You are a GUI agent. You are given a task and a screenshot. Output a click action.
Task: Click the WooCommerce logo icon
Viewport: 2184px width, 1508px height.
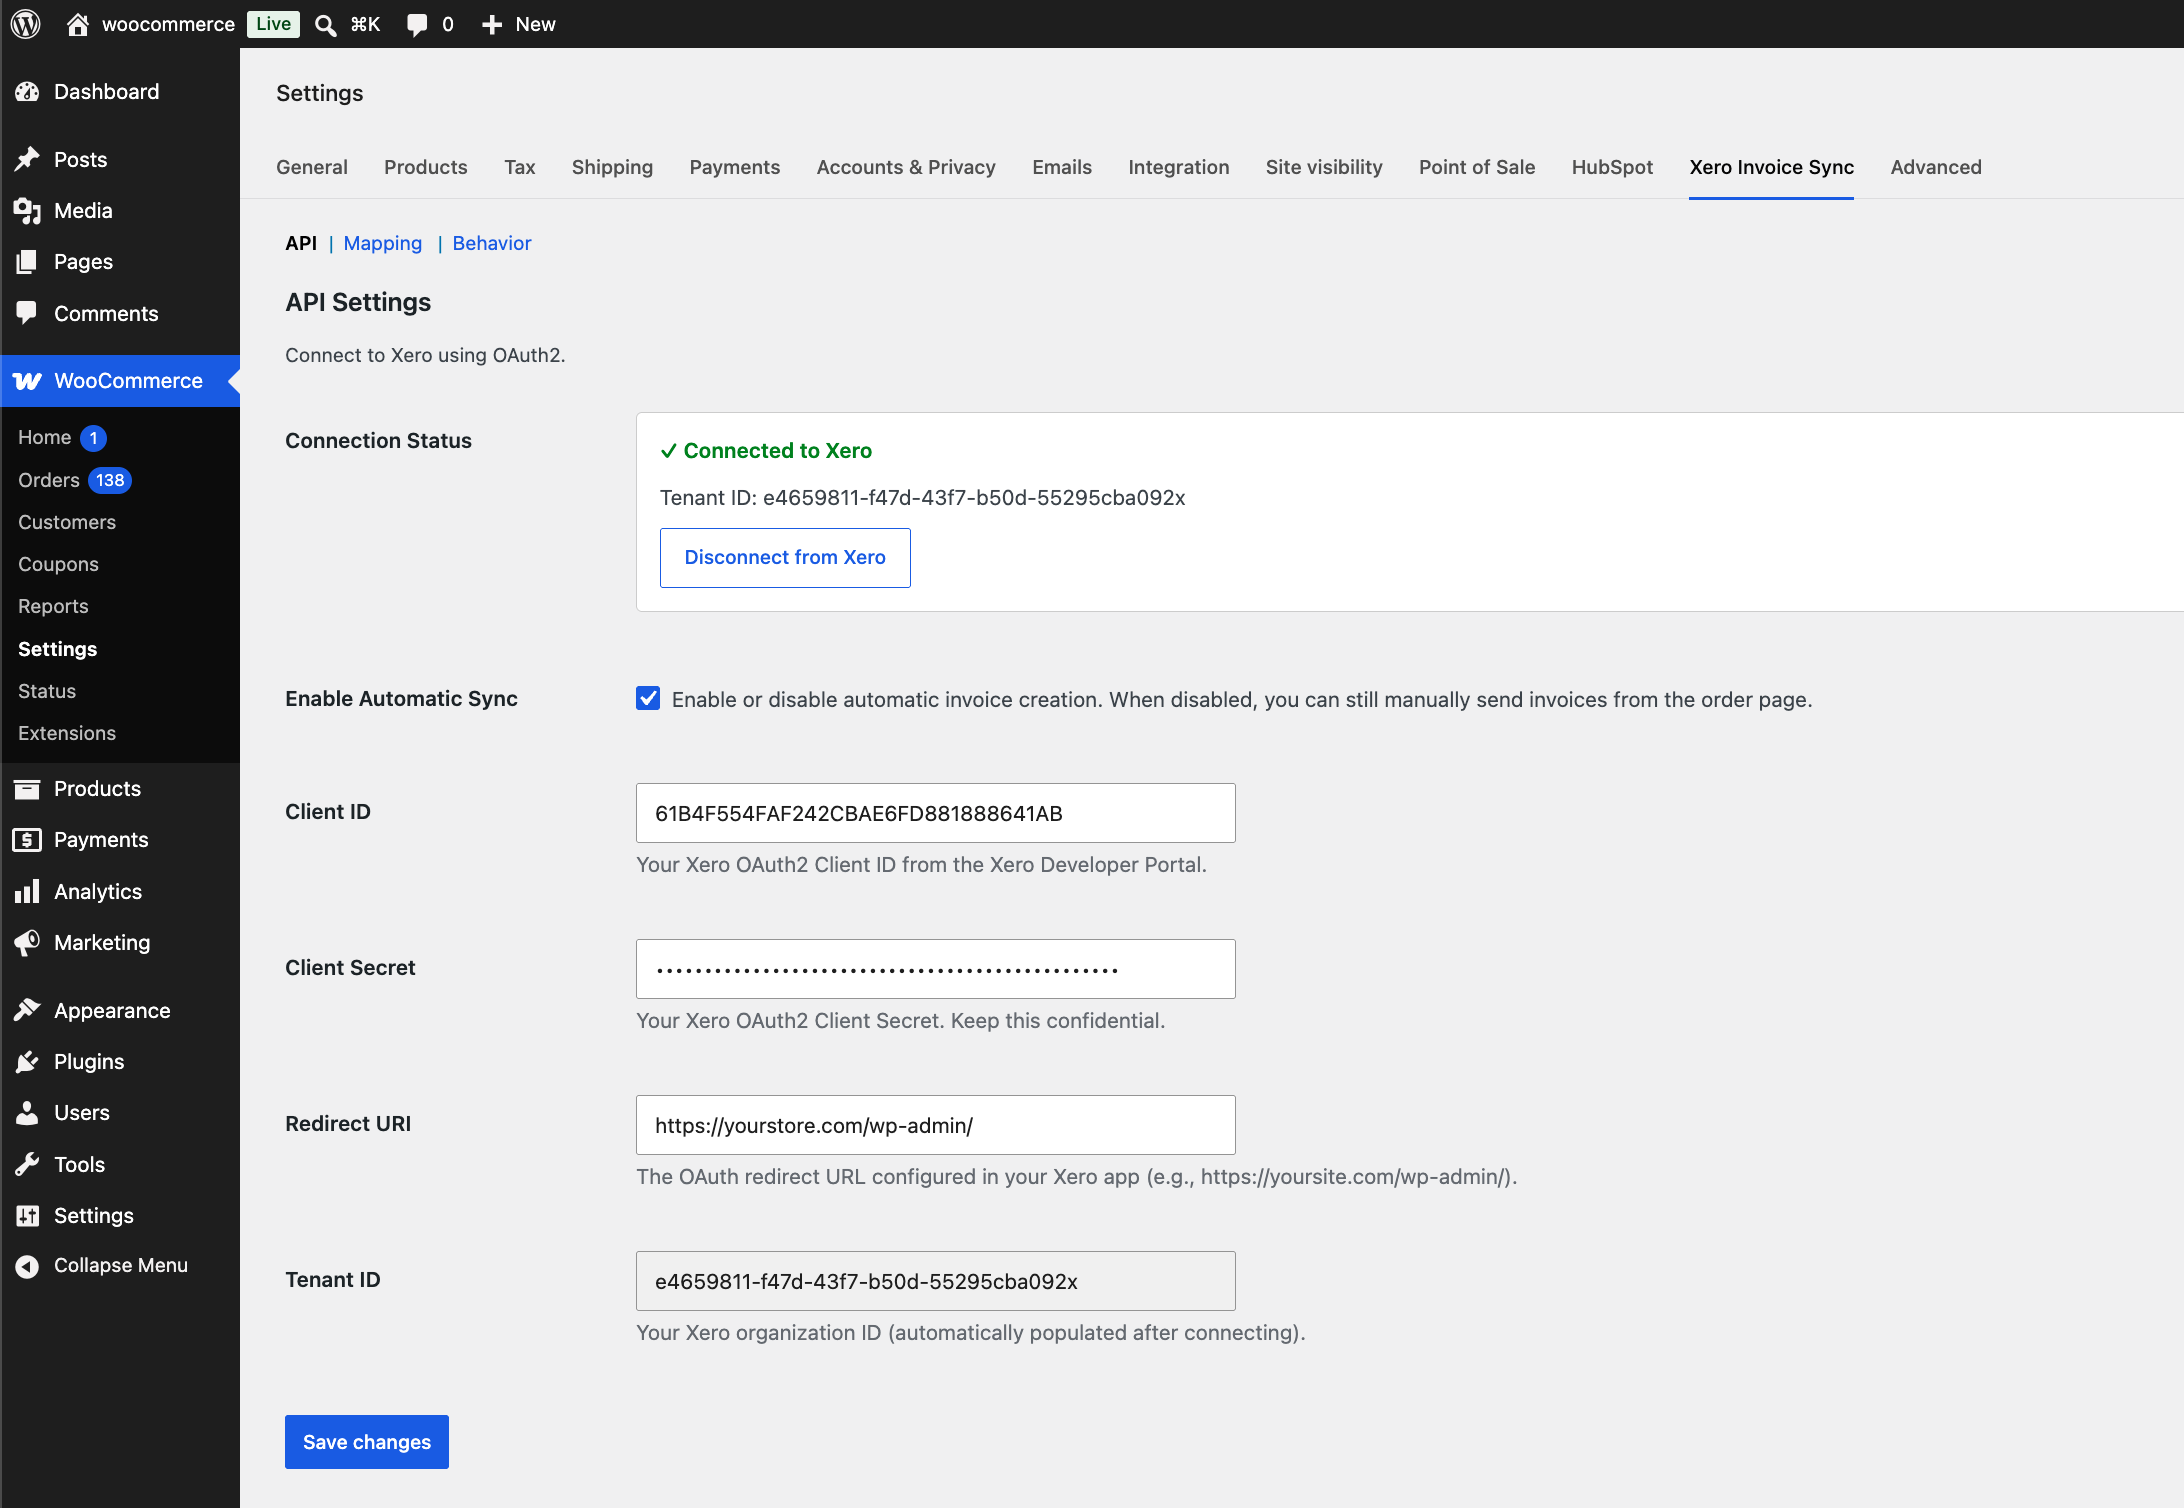pos(27,381)
